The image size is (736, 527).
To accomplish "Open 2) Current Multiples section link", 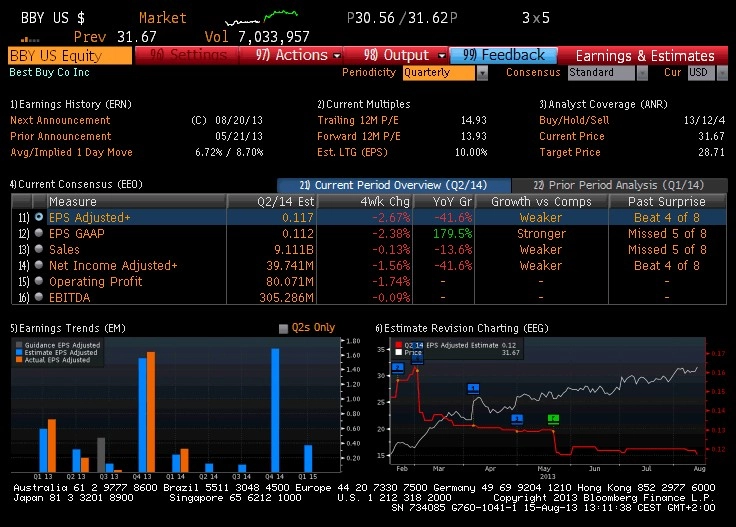I will pyautogui.click(x=364, y=104).
